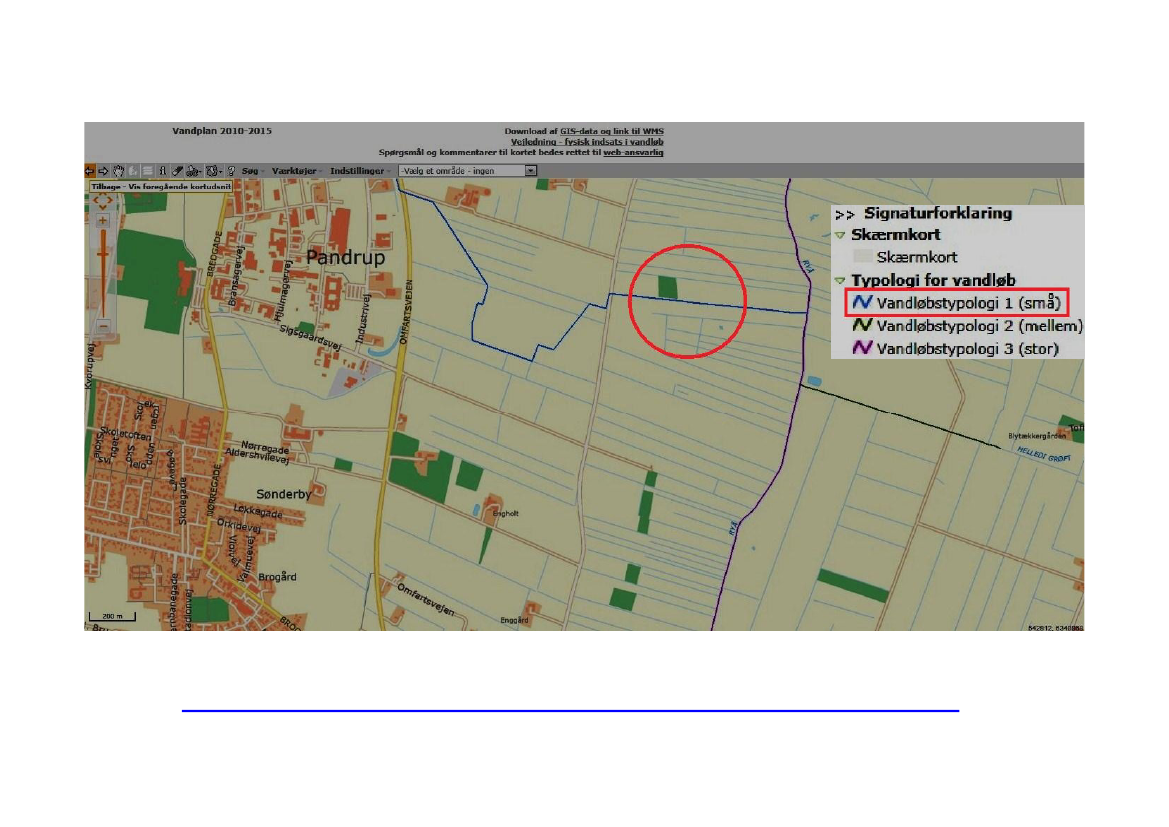This screenshot has width=1169, height=827.
Task: Click the 'Typologi for vandløb' heading text
Action: [933, 280]
